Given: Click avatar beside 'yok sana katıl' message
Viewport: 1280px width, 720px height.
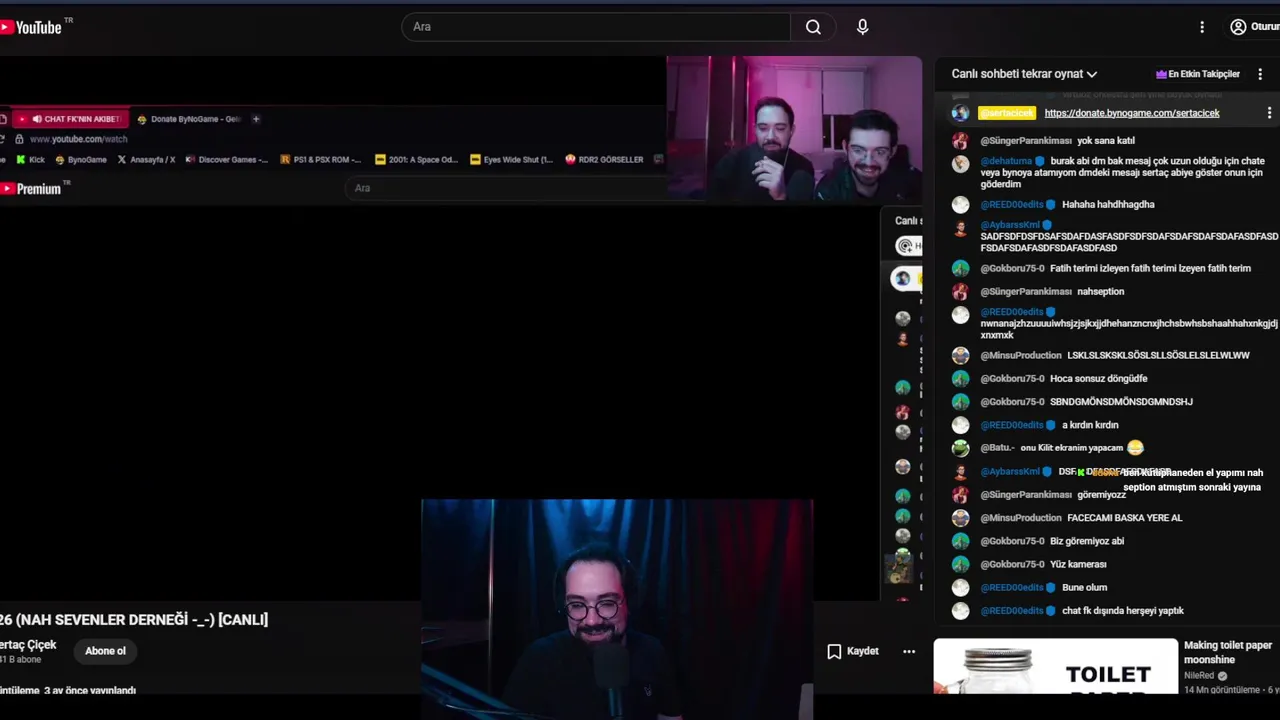Looking at the screenshot, I should click(960, 141).
